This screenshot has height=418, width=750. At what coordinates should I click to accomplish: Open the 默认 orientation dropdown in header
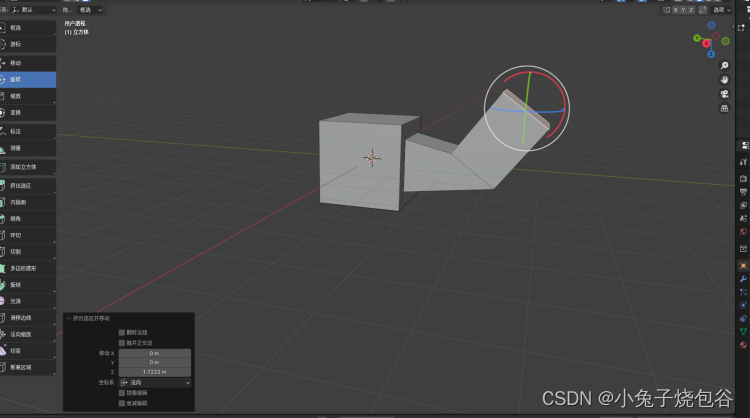pos(33,10)
